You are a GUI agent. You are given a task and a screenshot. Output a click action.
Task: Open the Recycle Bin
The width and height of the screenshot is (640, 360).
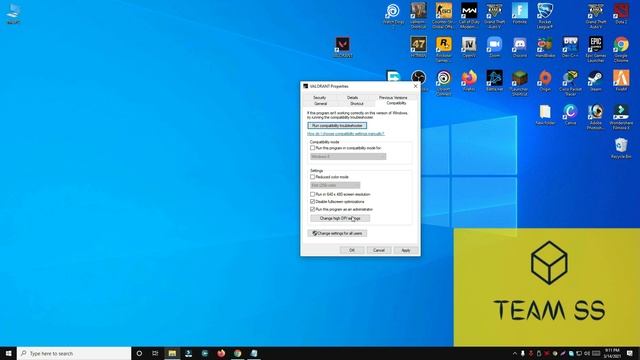(x=621, y=148)
